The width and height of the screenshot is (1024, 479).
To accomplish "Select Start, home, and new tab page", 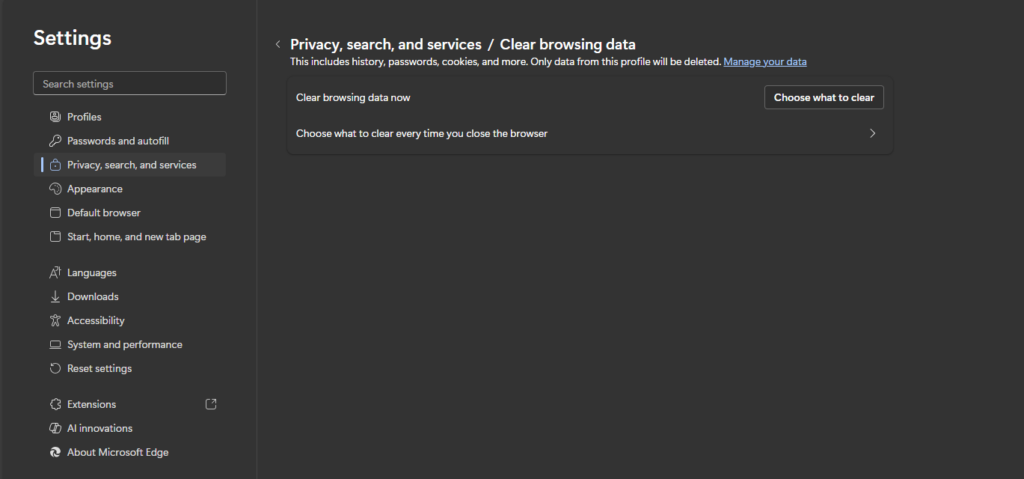I will point(136,237).
